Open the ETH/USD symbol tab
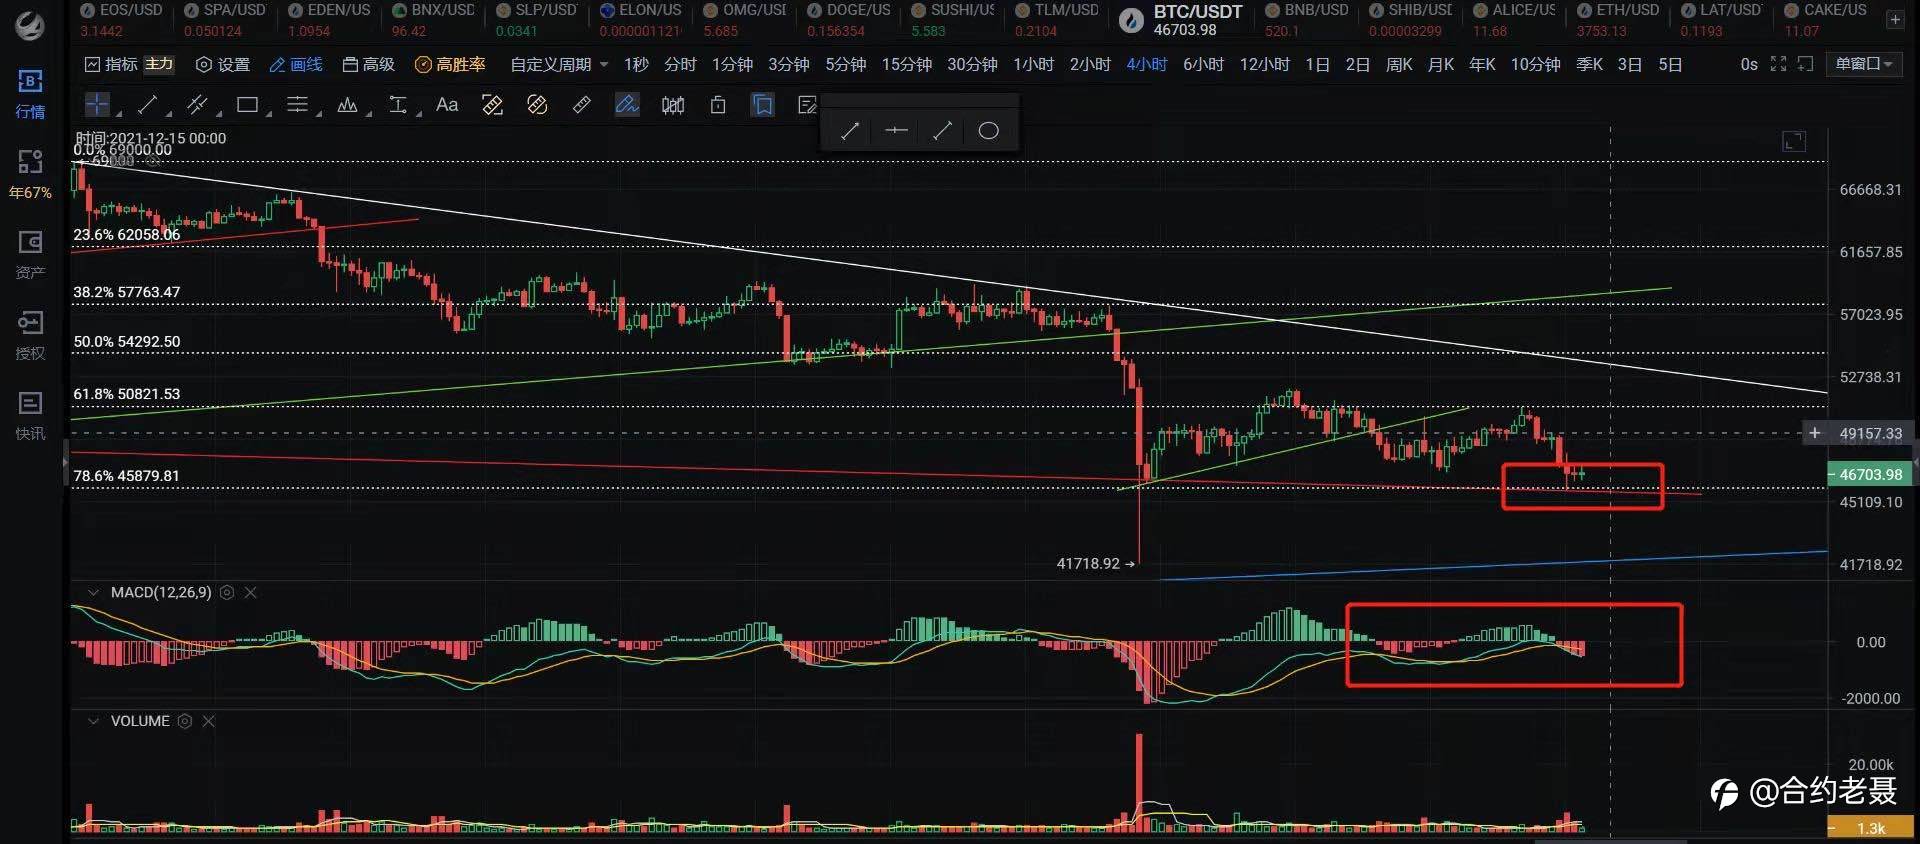The height and width of the screenshot is (844, 1920). pyautogui.click(x=1618, y=20)
